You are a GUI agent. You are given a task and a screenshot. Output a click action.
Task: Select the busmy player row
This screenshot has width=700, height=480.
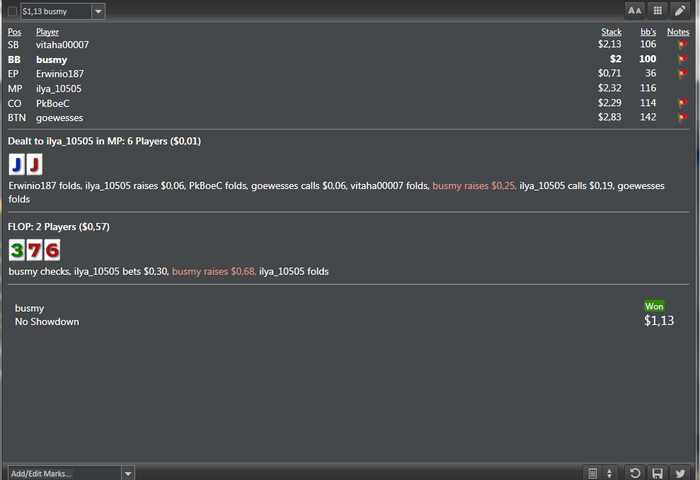coord(348,59)
